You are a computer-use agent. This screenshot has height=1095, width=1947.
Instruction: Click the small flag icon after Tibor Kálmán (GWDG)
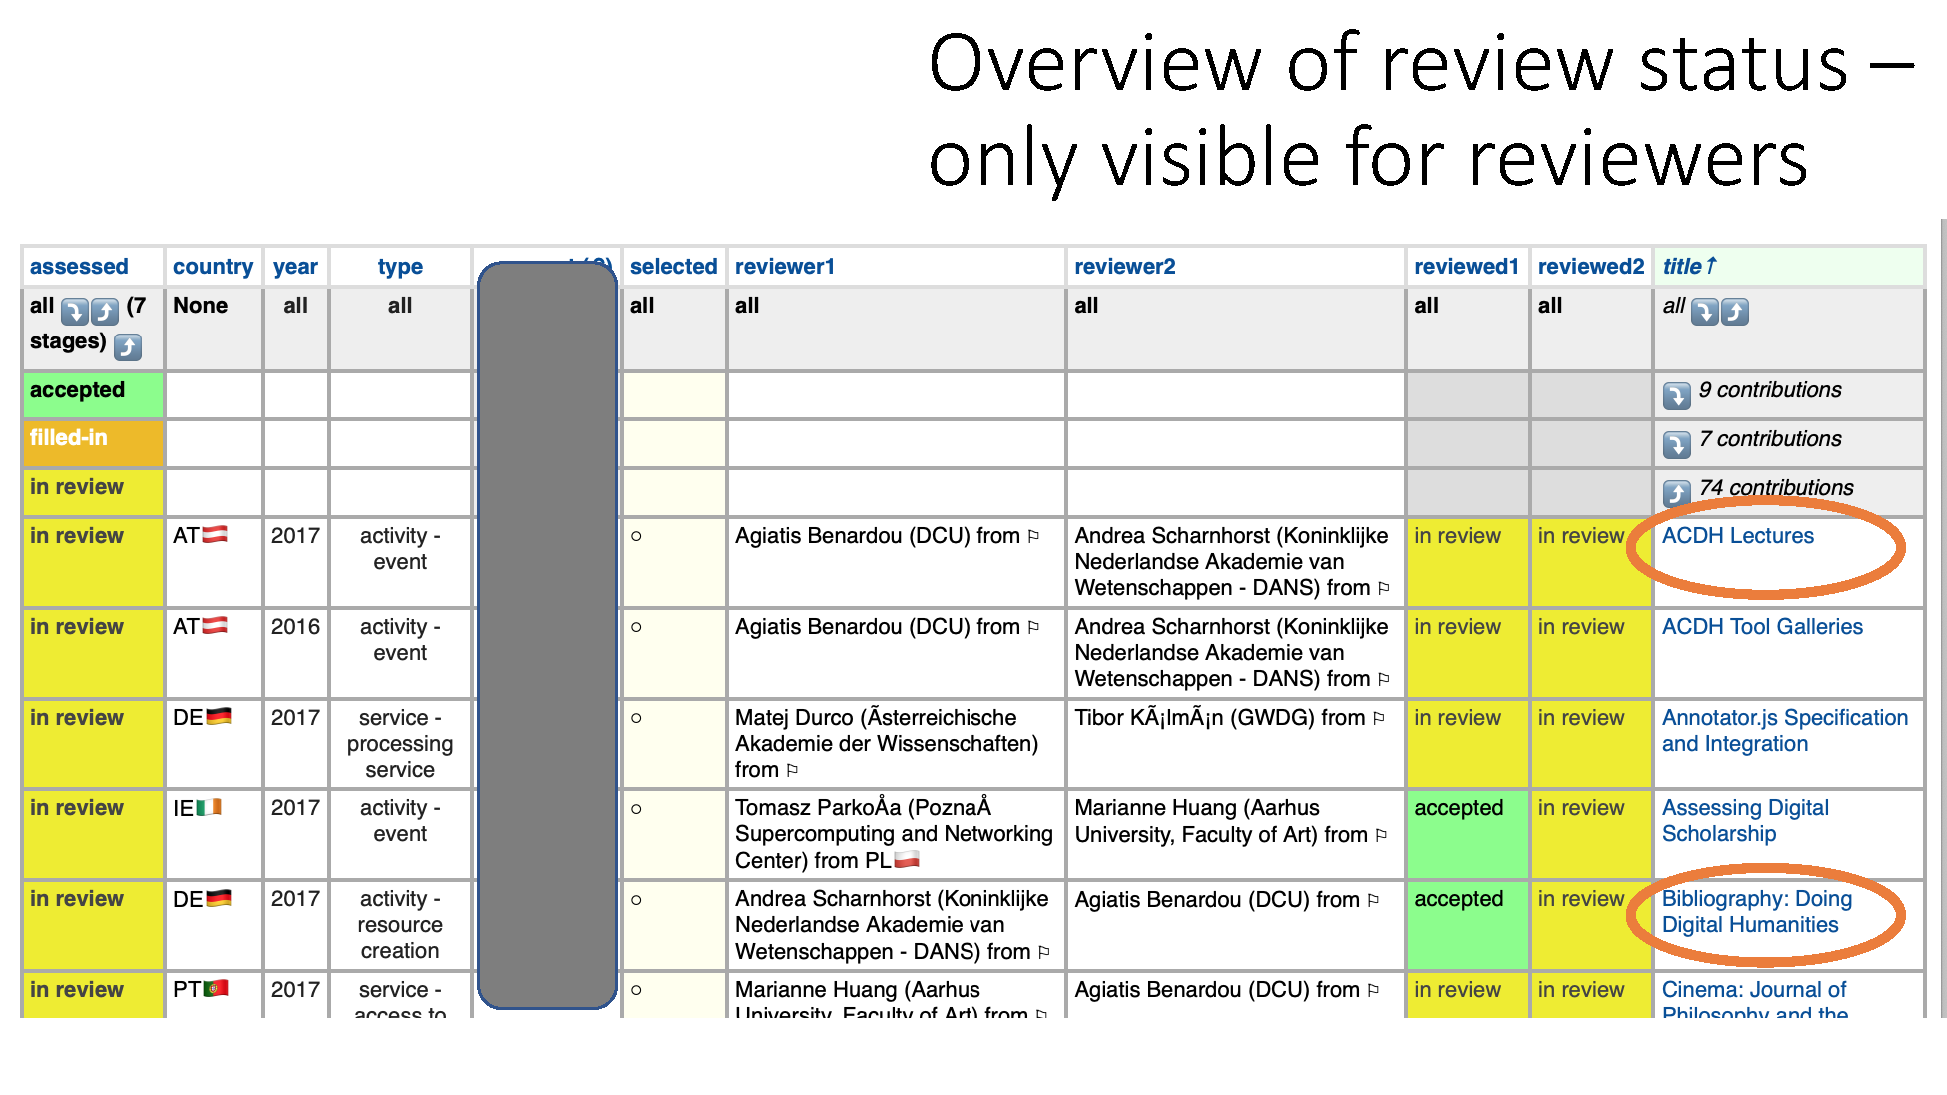tap(1379, 718)
